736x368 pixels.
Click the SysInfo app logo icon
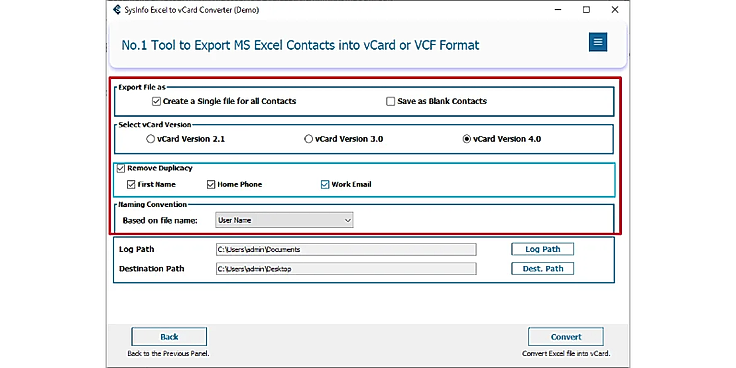117,10
